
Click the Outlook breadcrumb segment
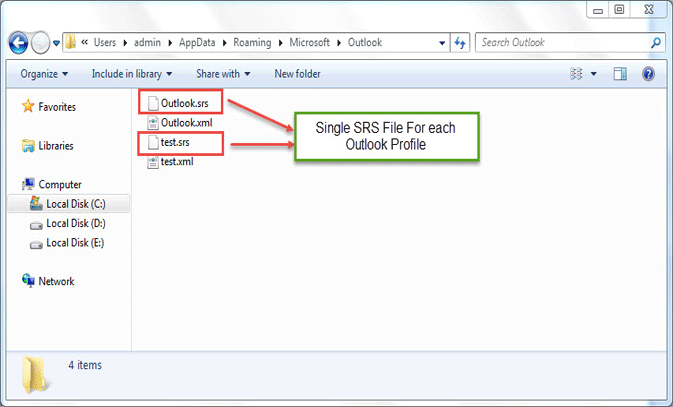(365, 42)
